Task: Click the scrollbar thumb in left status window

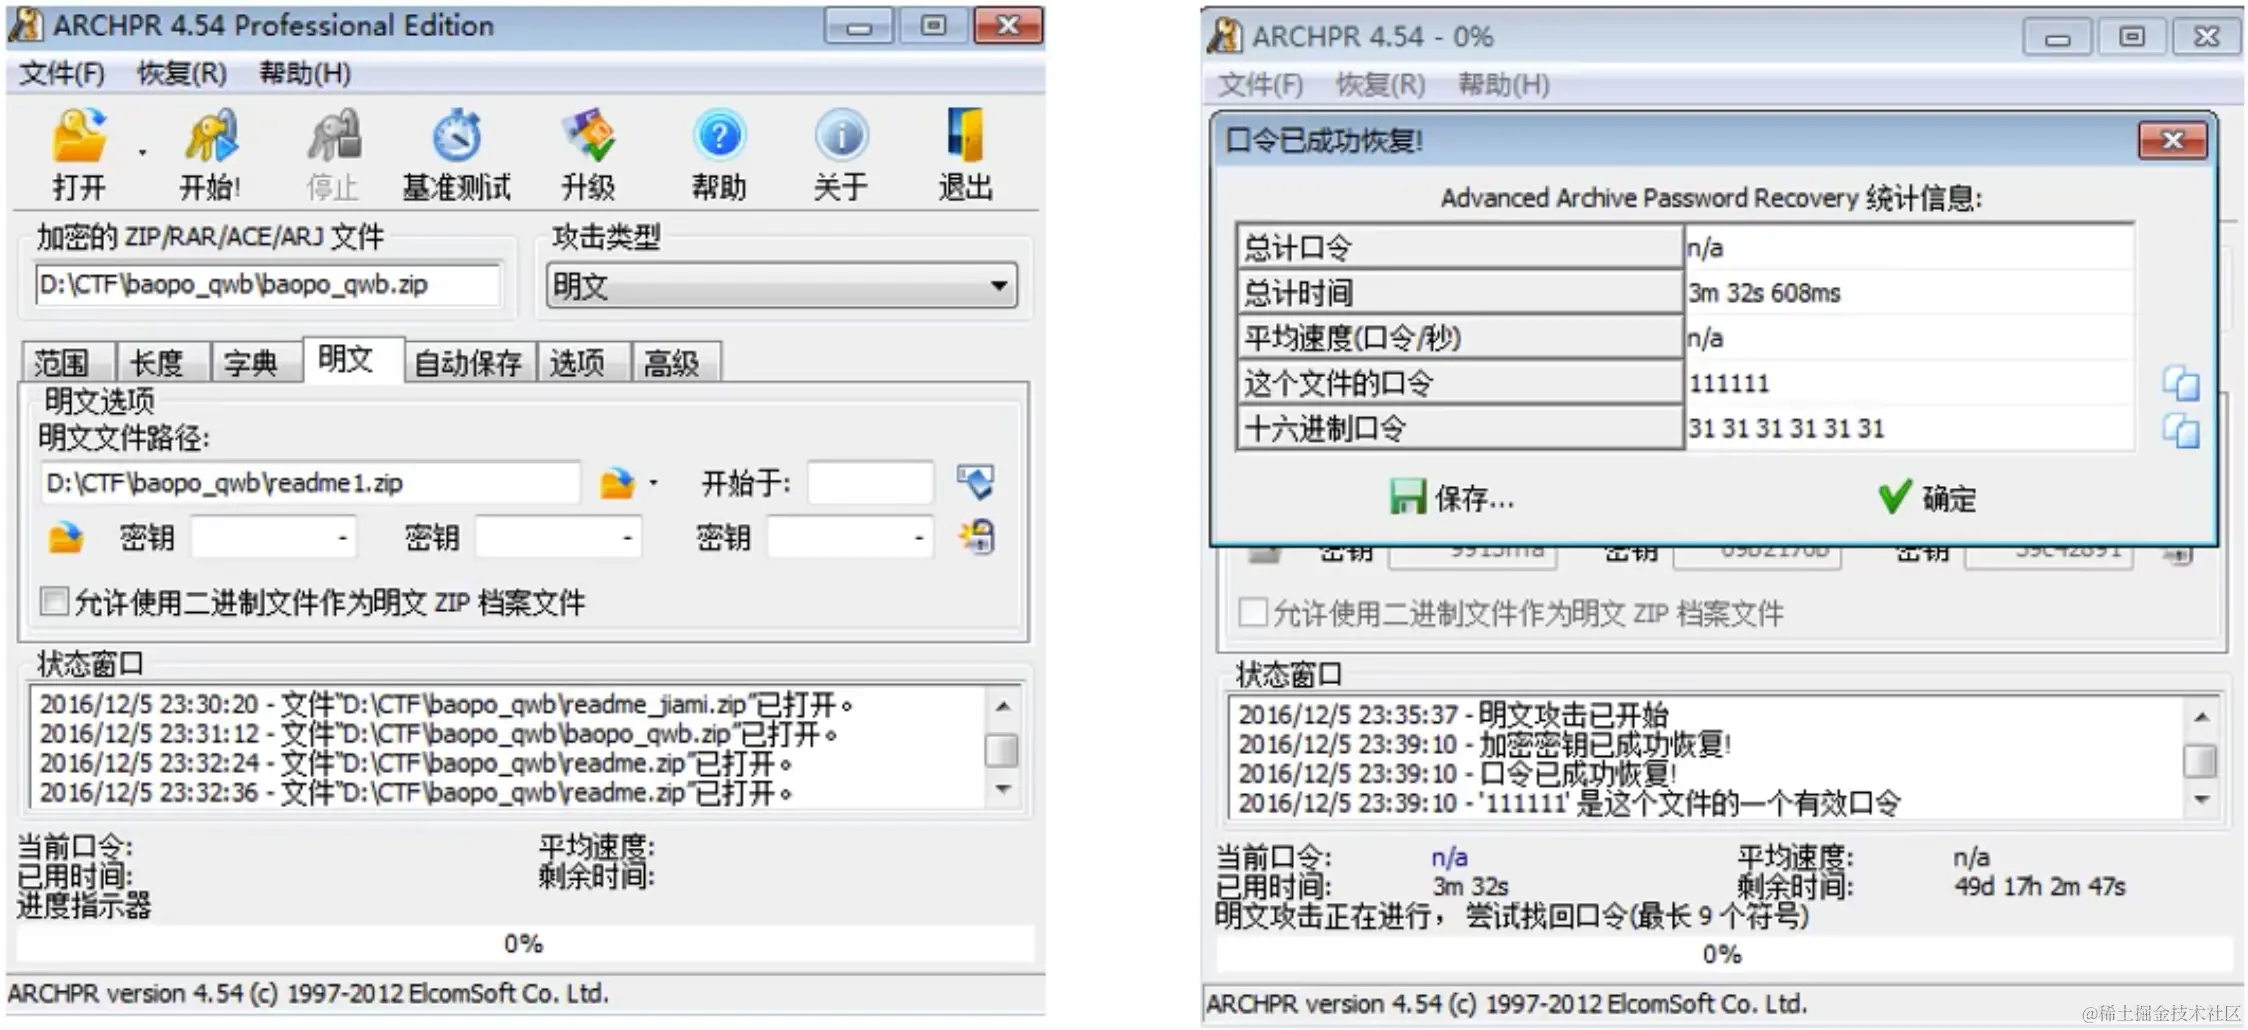Action: pos(1003,750)
